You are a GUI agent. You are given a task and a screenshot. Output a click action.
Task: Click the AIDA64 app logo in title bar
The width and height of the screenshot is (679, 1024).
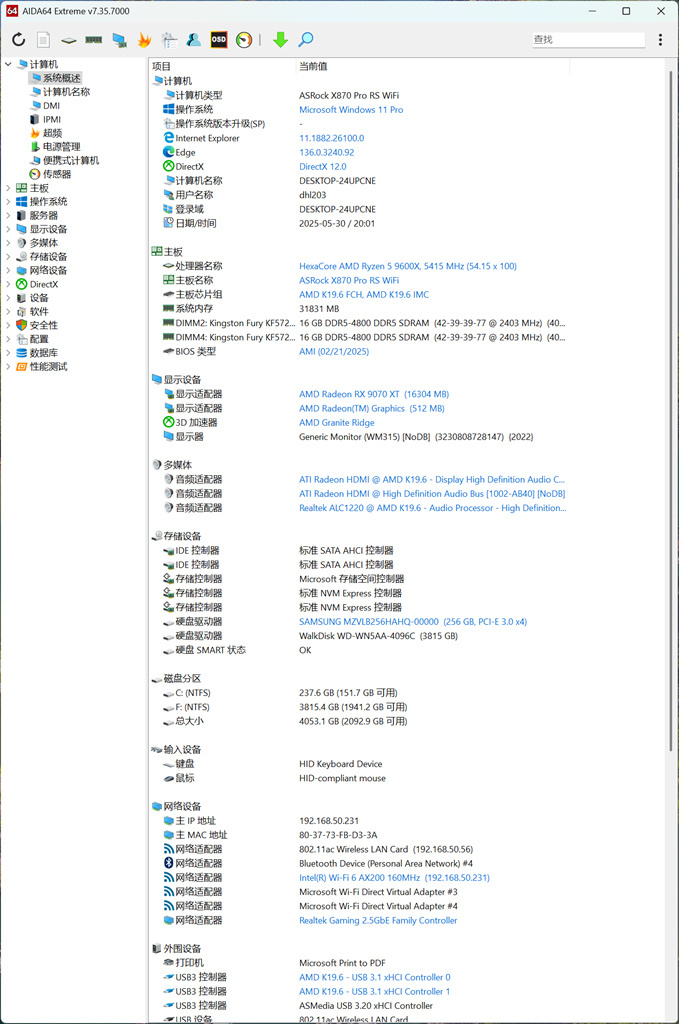pos(12,11)
